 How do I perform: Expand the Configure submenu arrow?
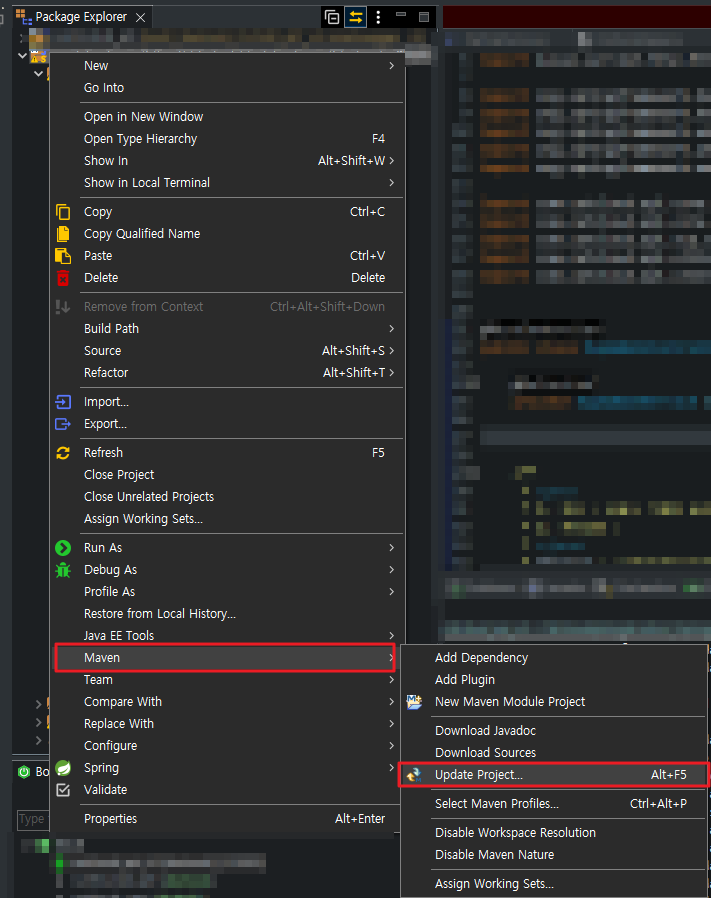point(391,746)
